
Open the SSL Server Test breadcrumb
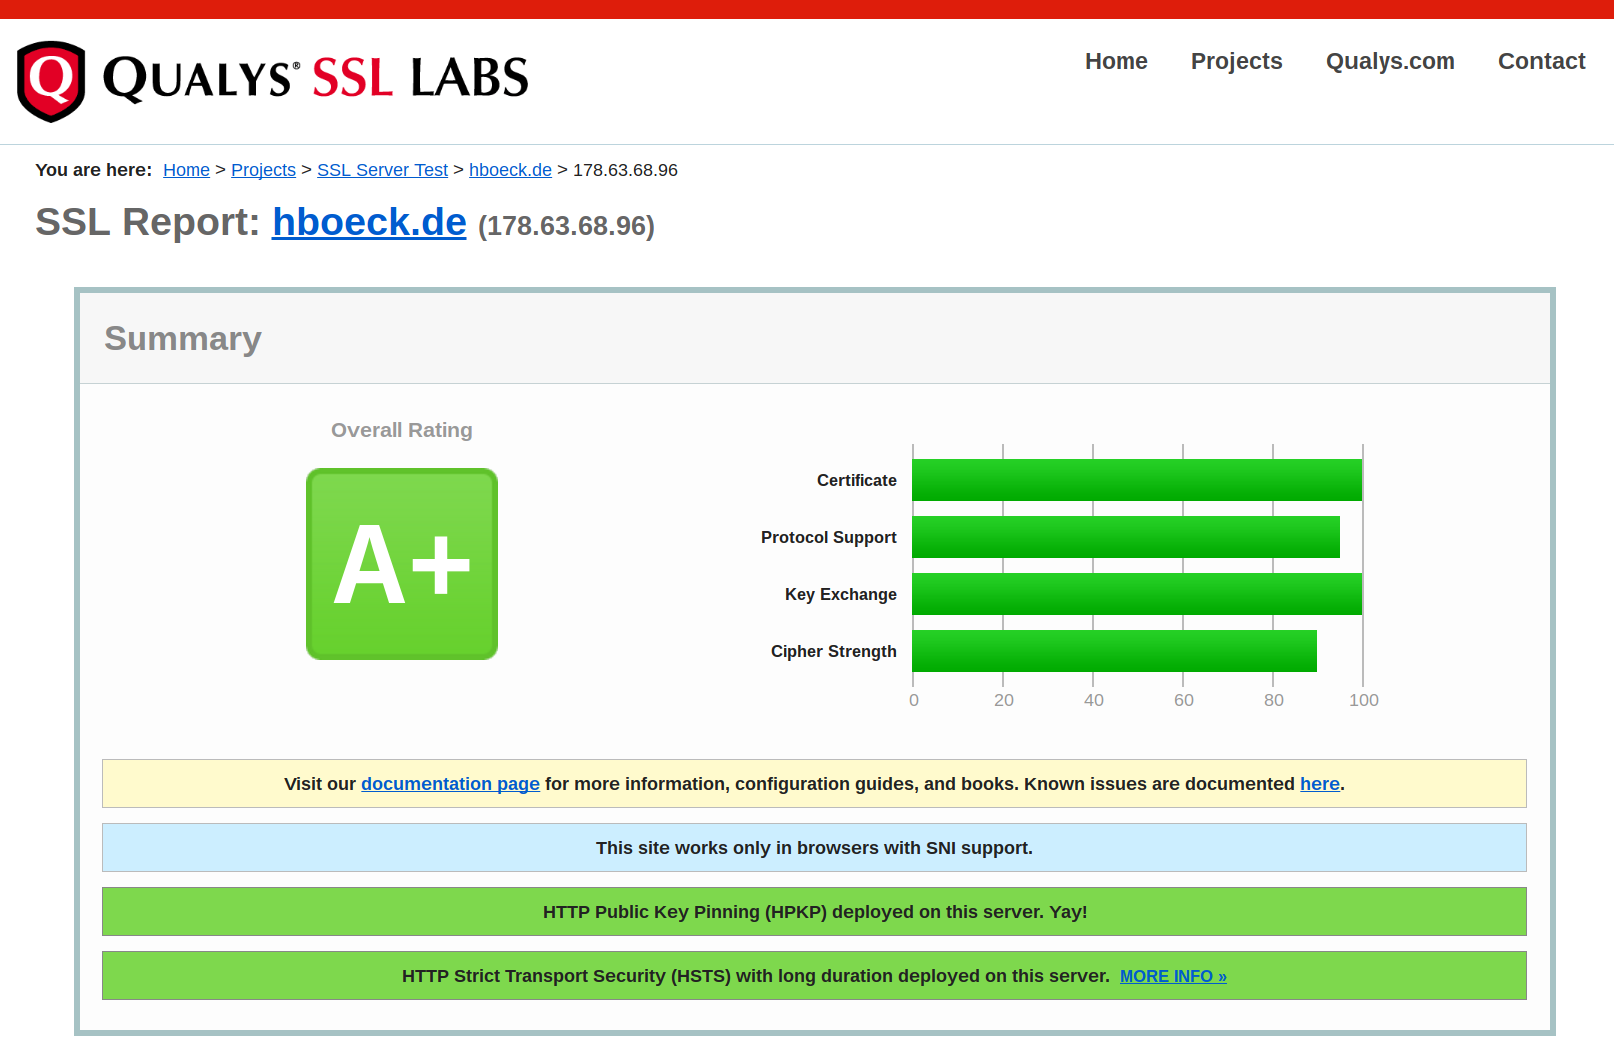tap(382, 170)
